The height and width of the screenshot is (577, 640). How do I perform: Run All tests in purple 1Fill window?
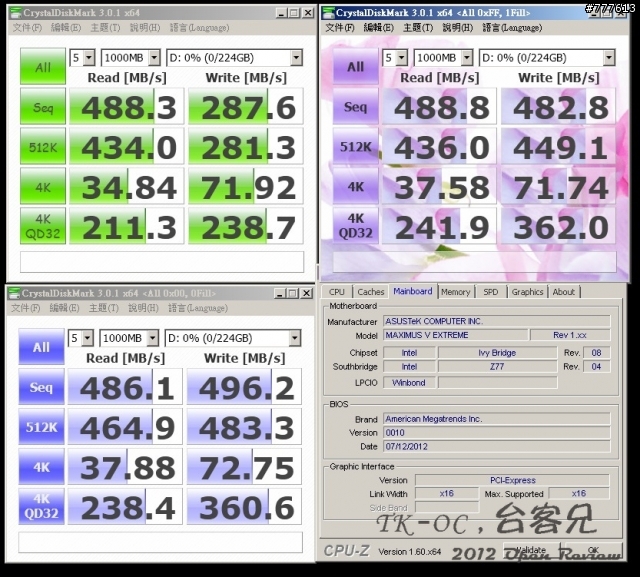point(356,67)
